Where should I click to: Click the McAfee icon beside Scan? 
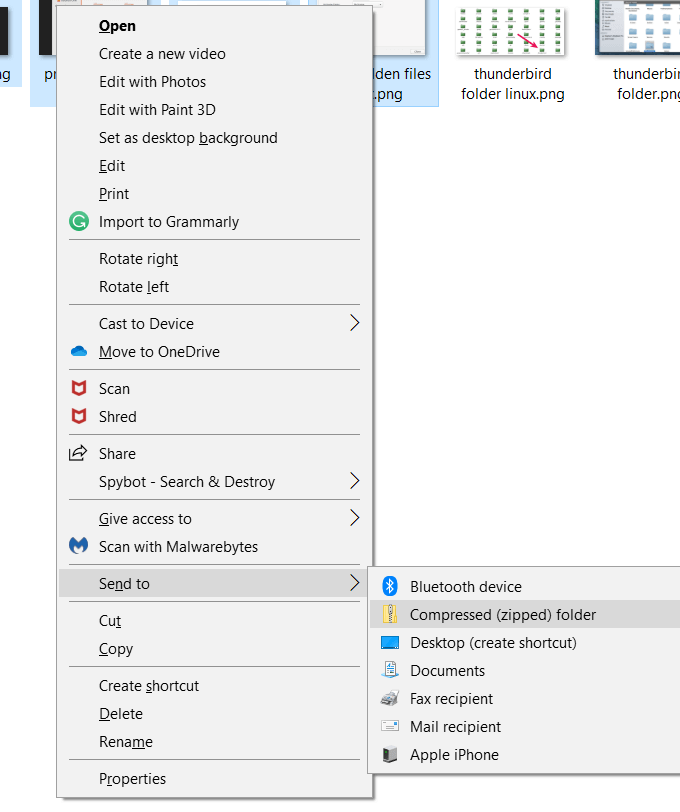click(x=79, y=388)
